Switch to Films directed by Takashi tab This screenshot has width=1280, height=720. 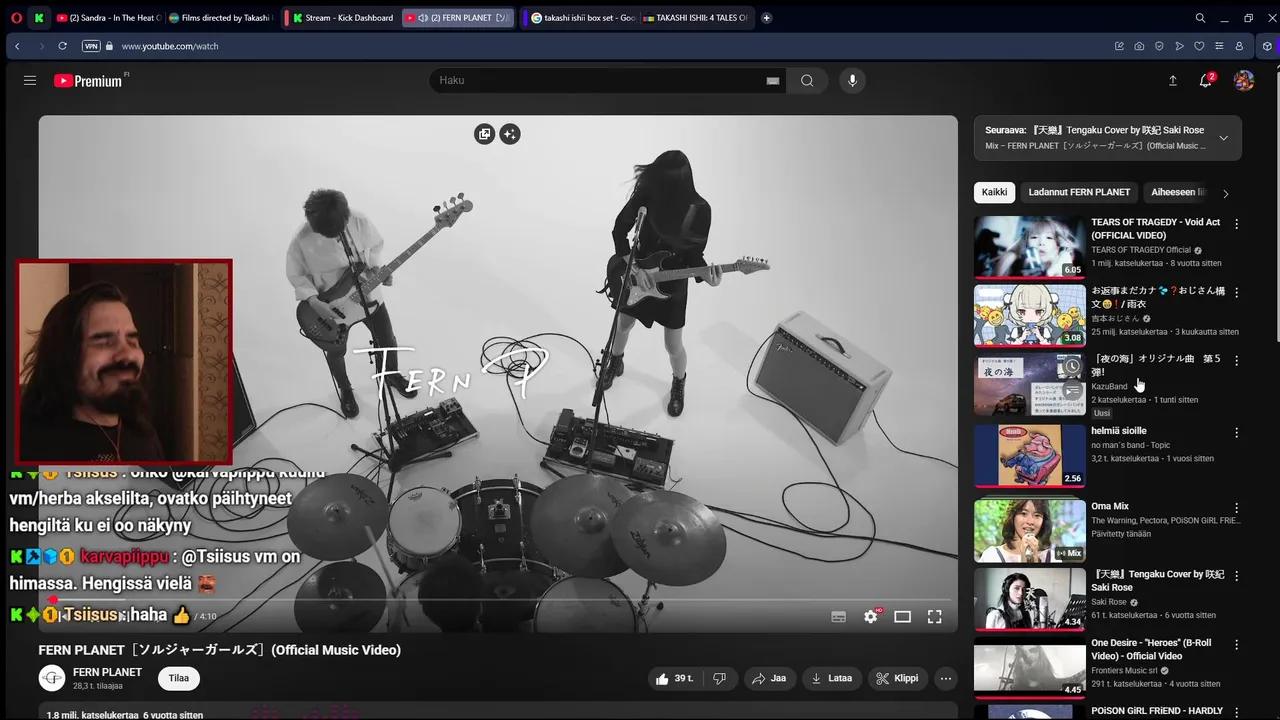pyautogui.click(x=221, y=18)
